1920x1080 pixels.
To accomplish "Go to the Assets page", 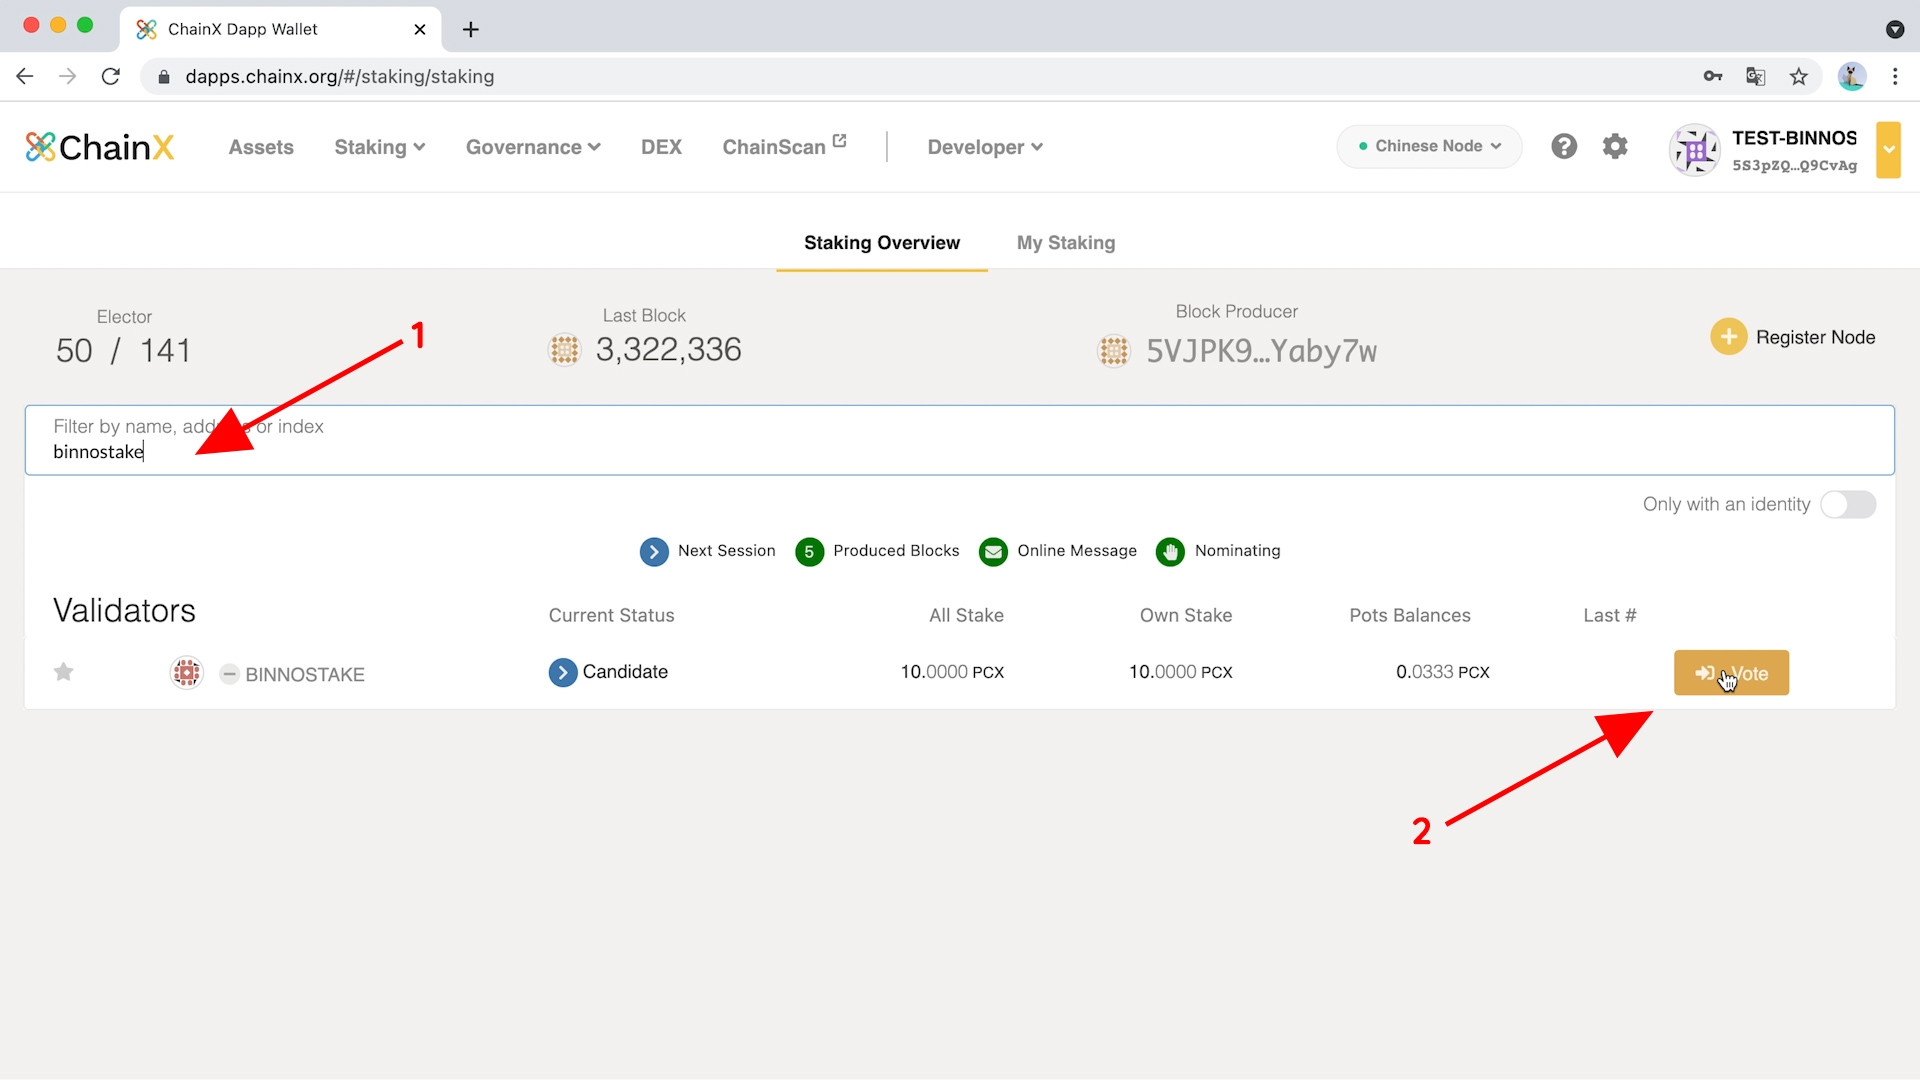I will tap(261, 147).
